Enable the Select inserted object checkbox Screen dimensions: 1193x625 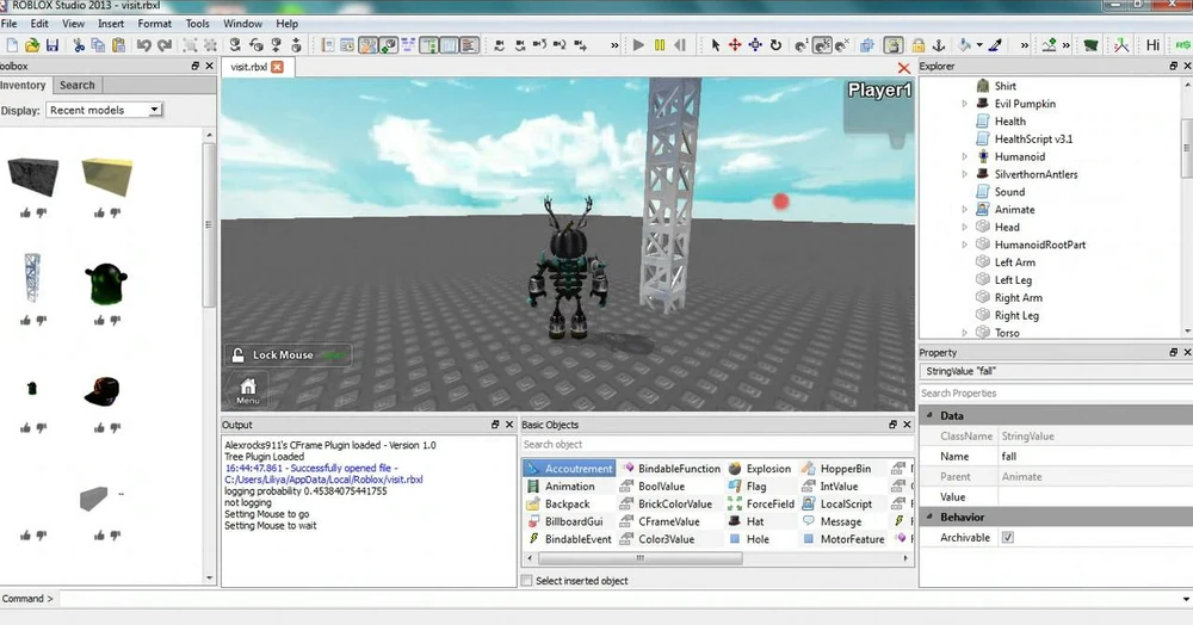(527, 581)
